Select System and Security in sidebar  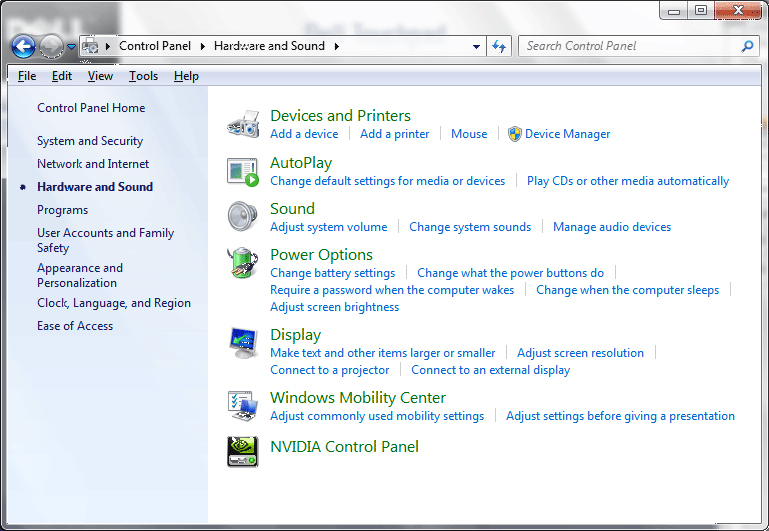(x=90, y=141)
